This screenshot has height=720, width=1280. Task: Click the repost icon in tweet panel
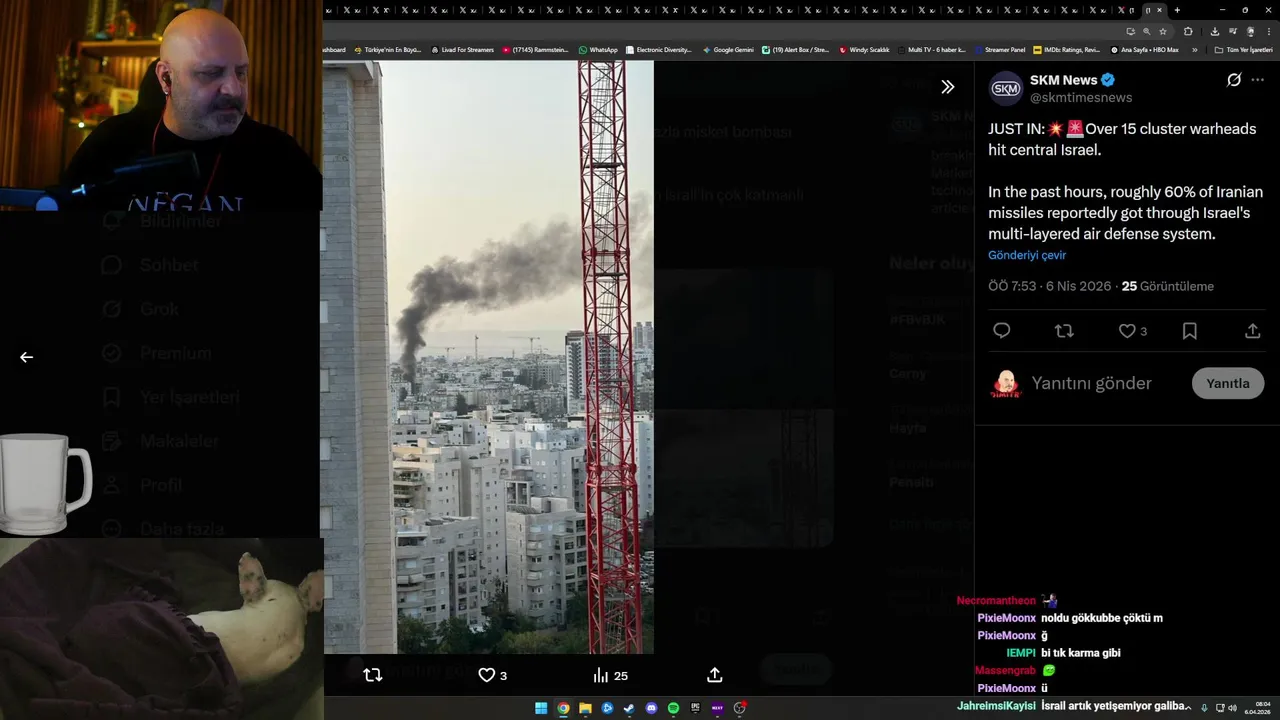[1064, 331]
